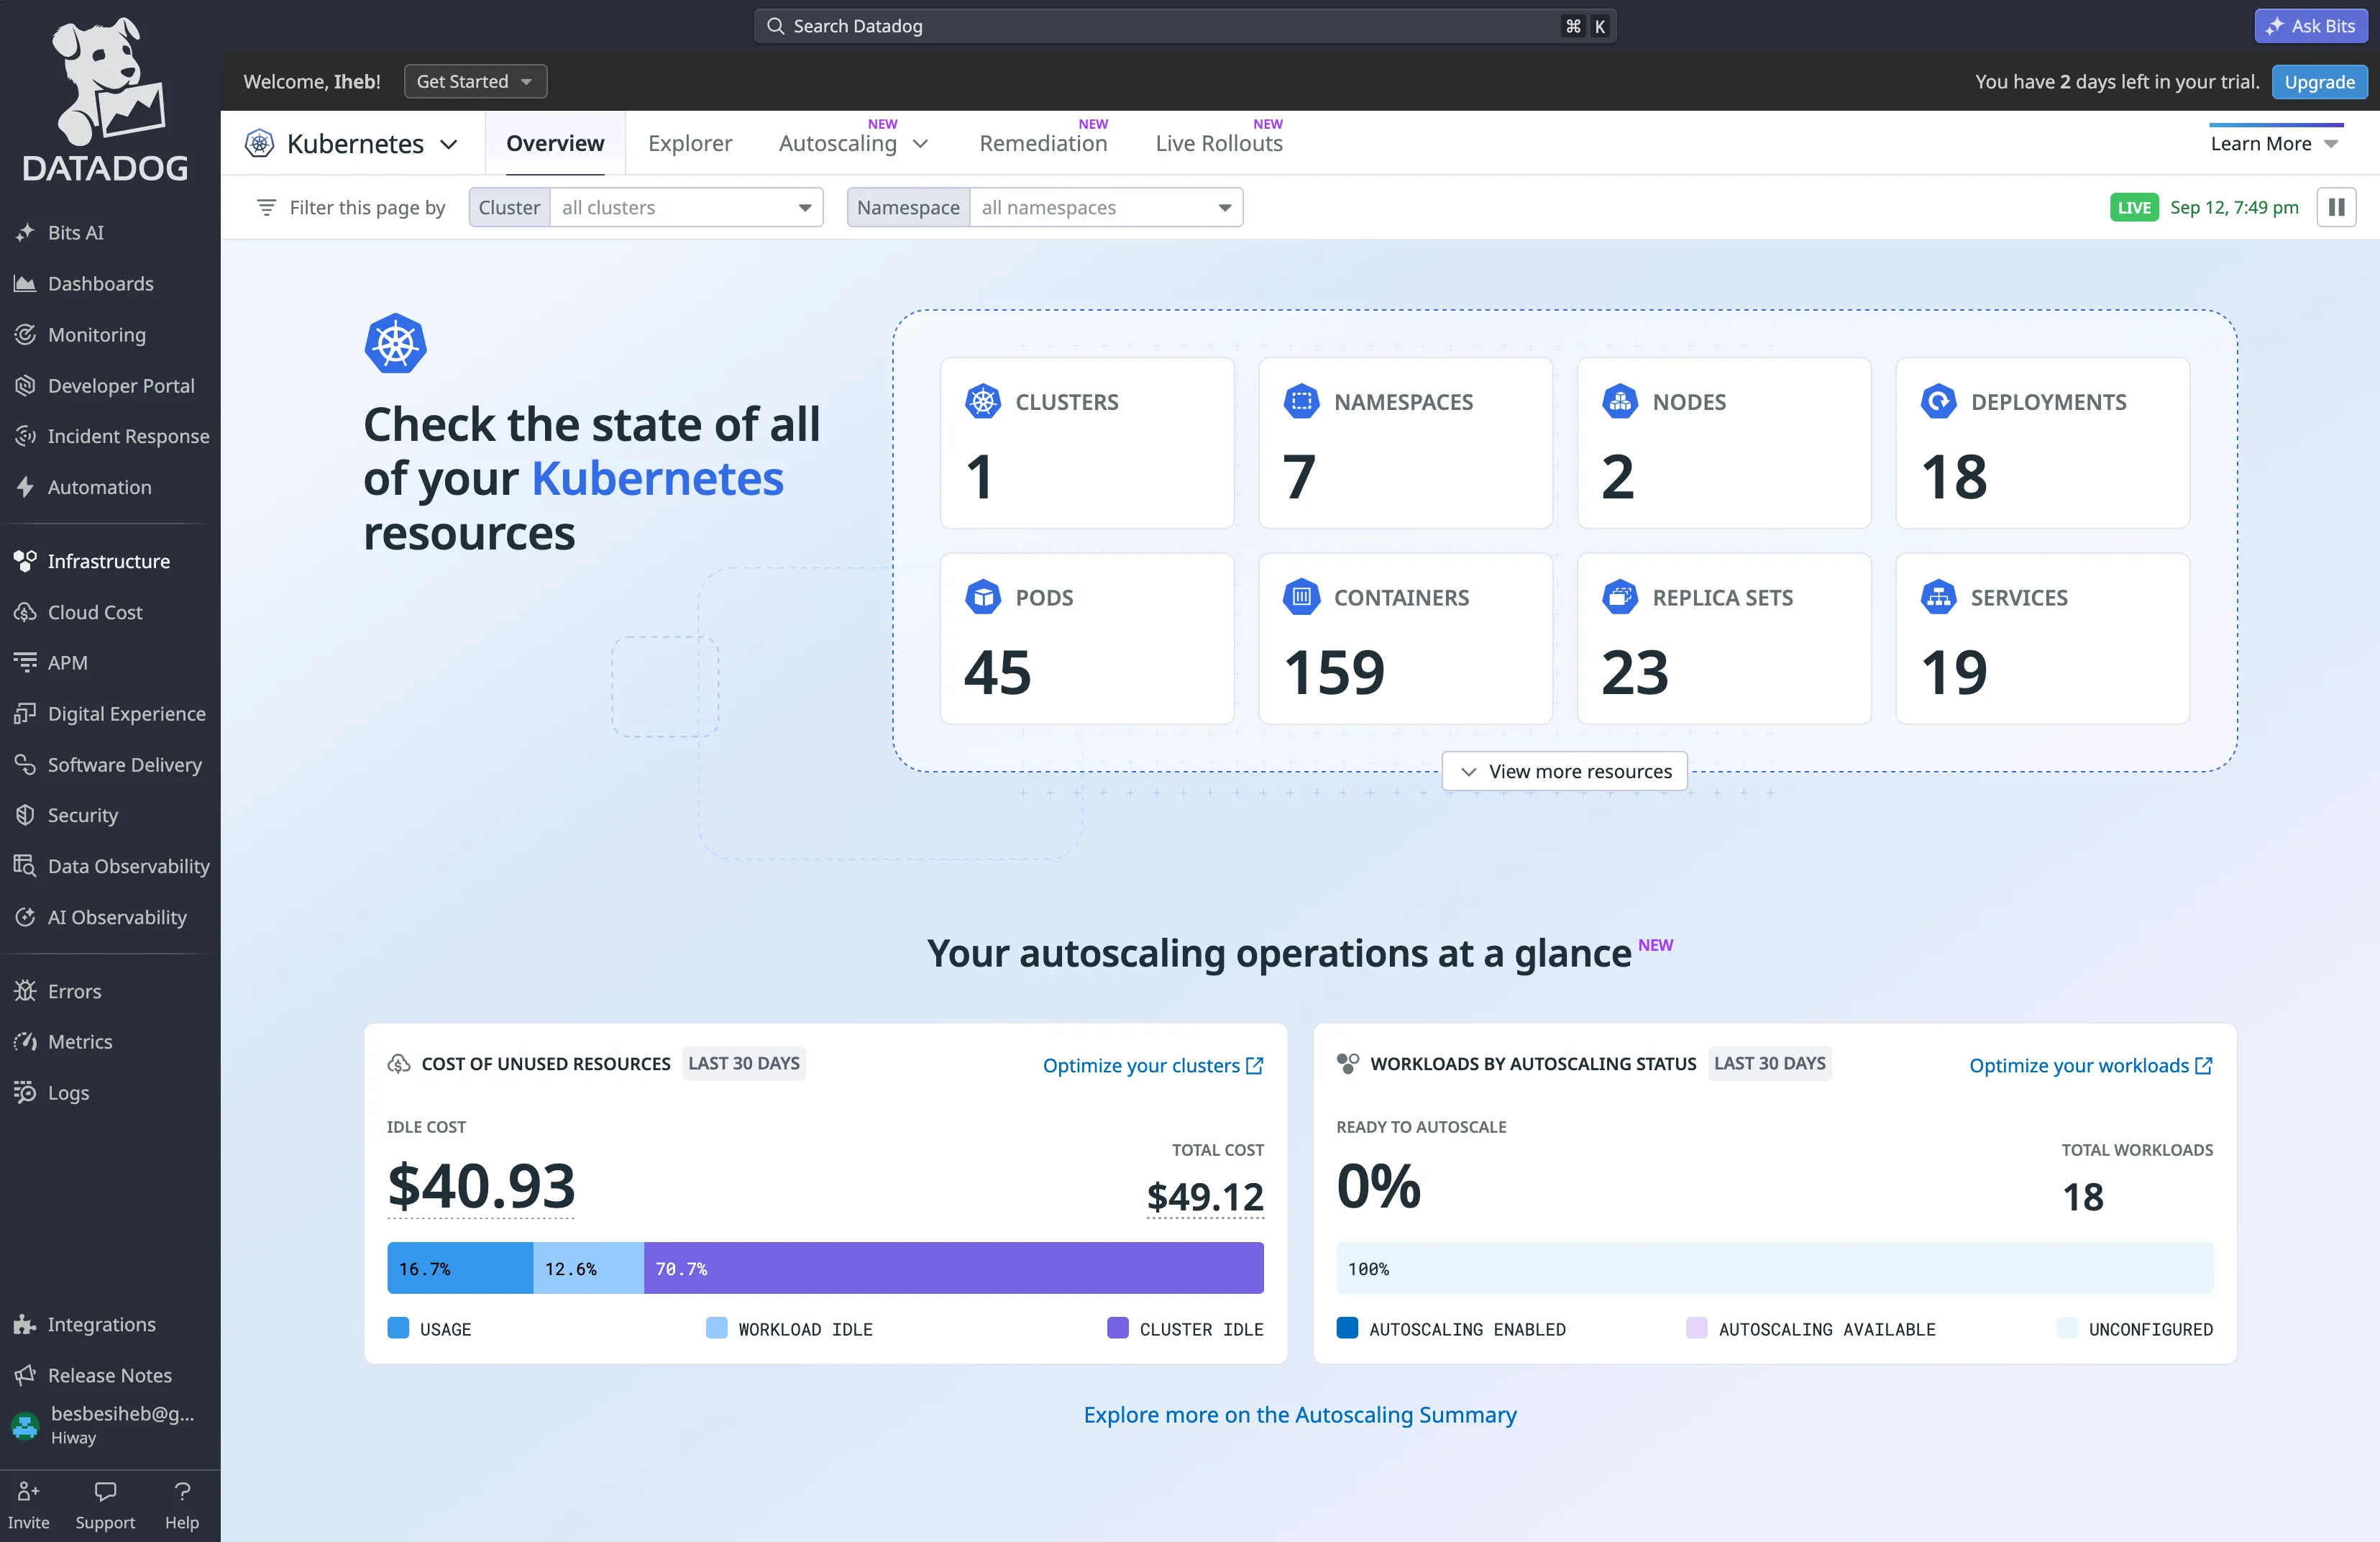This screenshot has width=2380, height=1542.
Task: Click Ask Bits button
Action: click(2311, 26)
